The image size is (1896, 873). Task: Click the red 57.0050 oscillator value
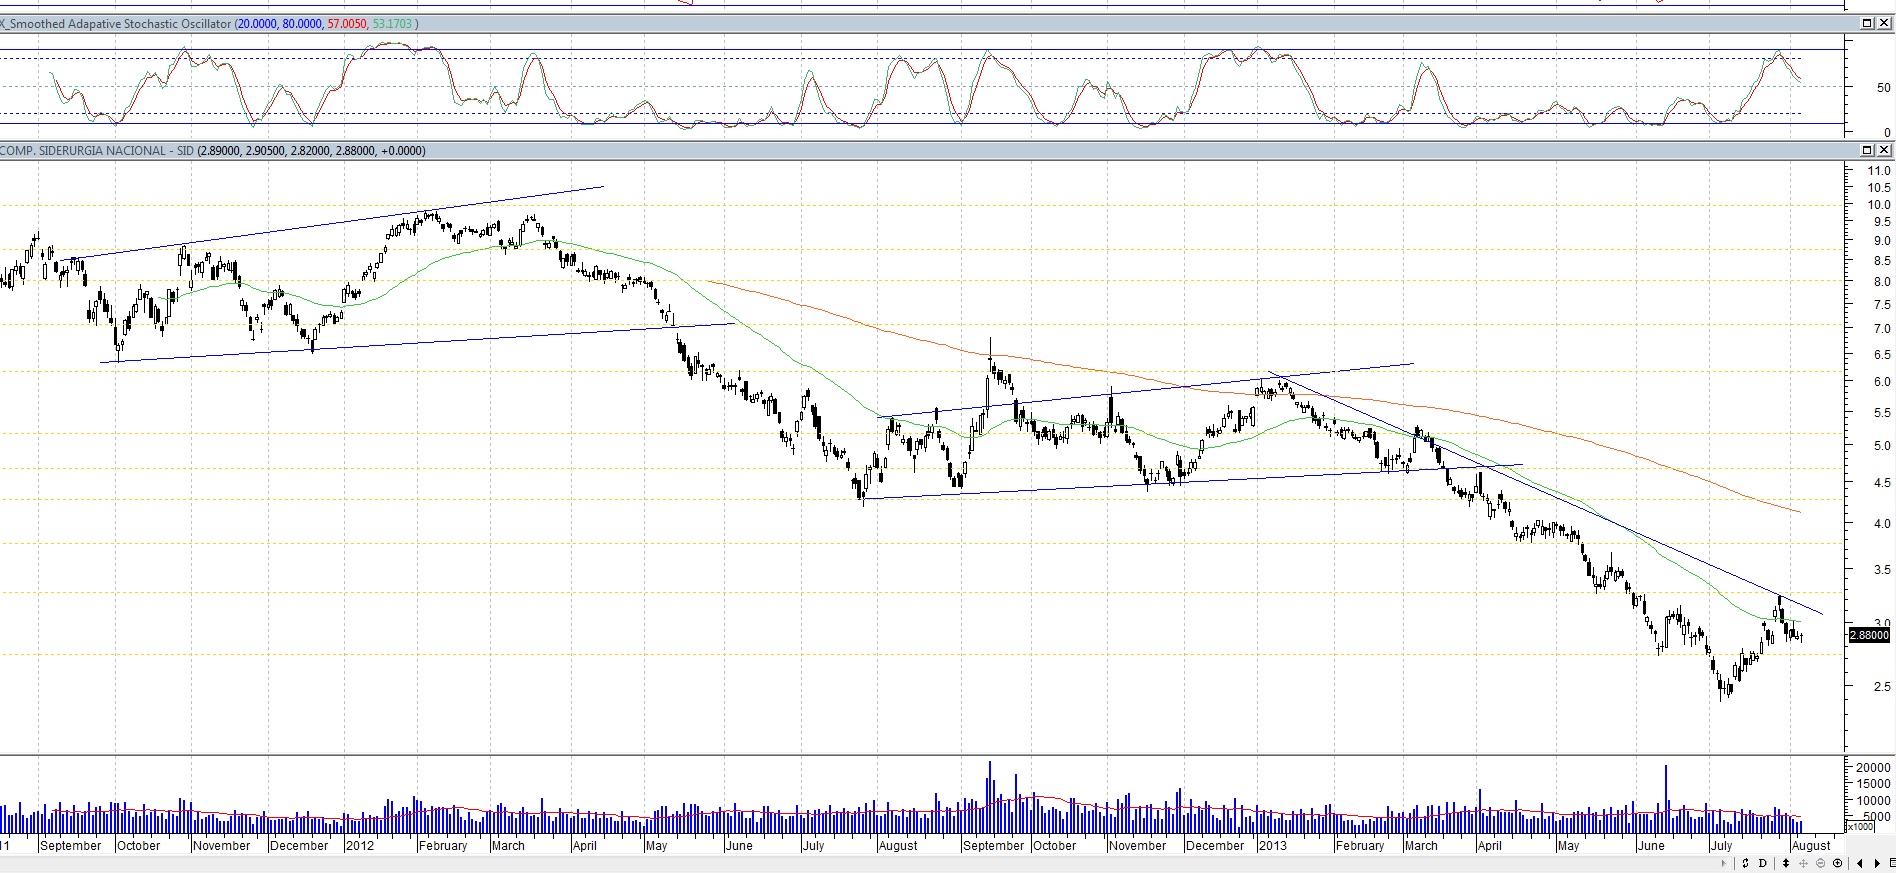[x=347, y=23]
